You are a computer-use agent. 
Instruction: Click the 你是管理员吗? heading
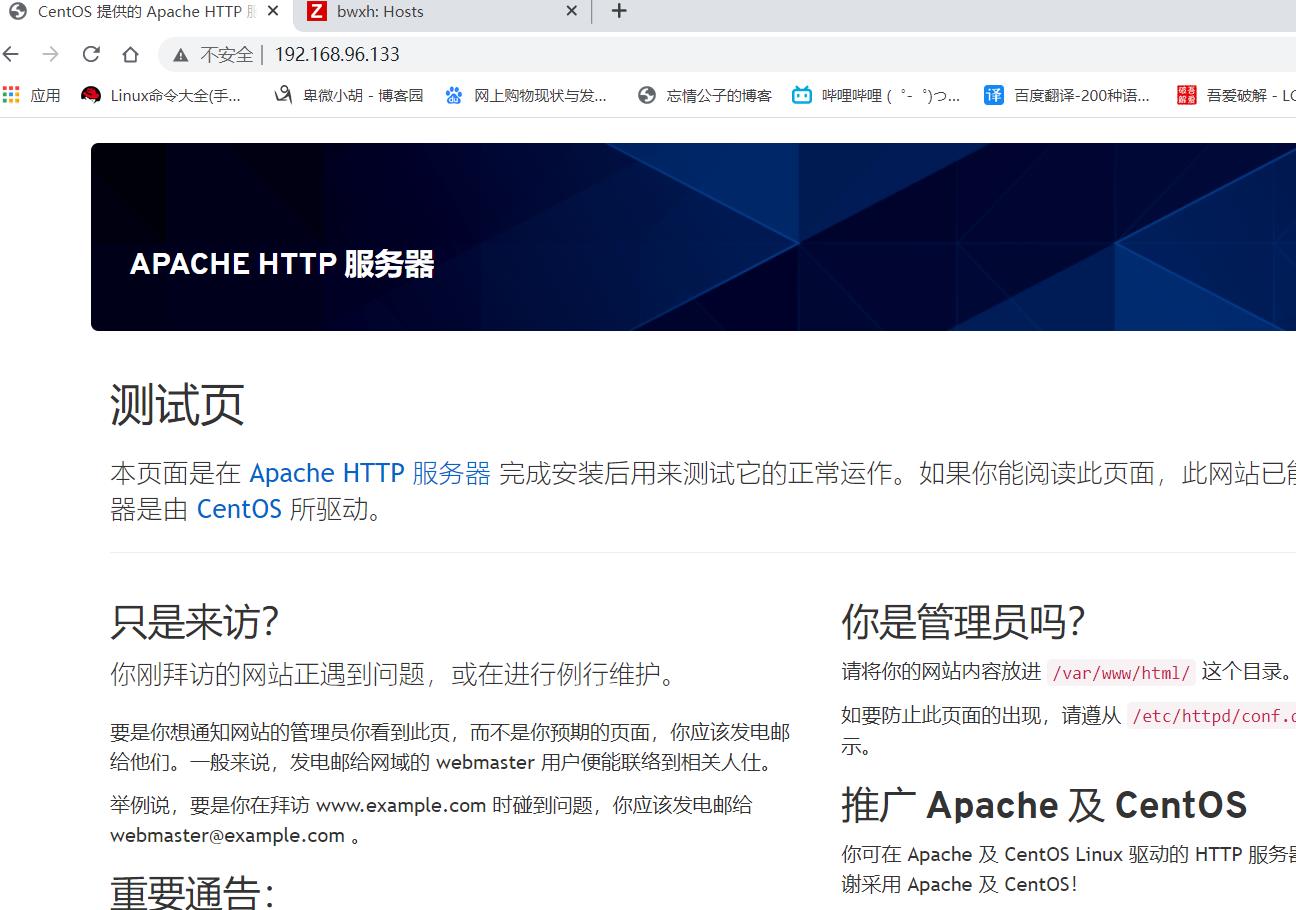click(x=963, y=622)
